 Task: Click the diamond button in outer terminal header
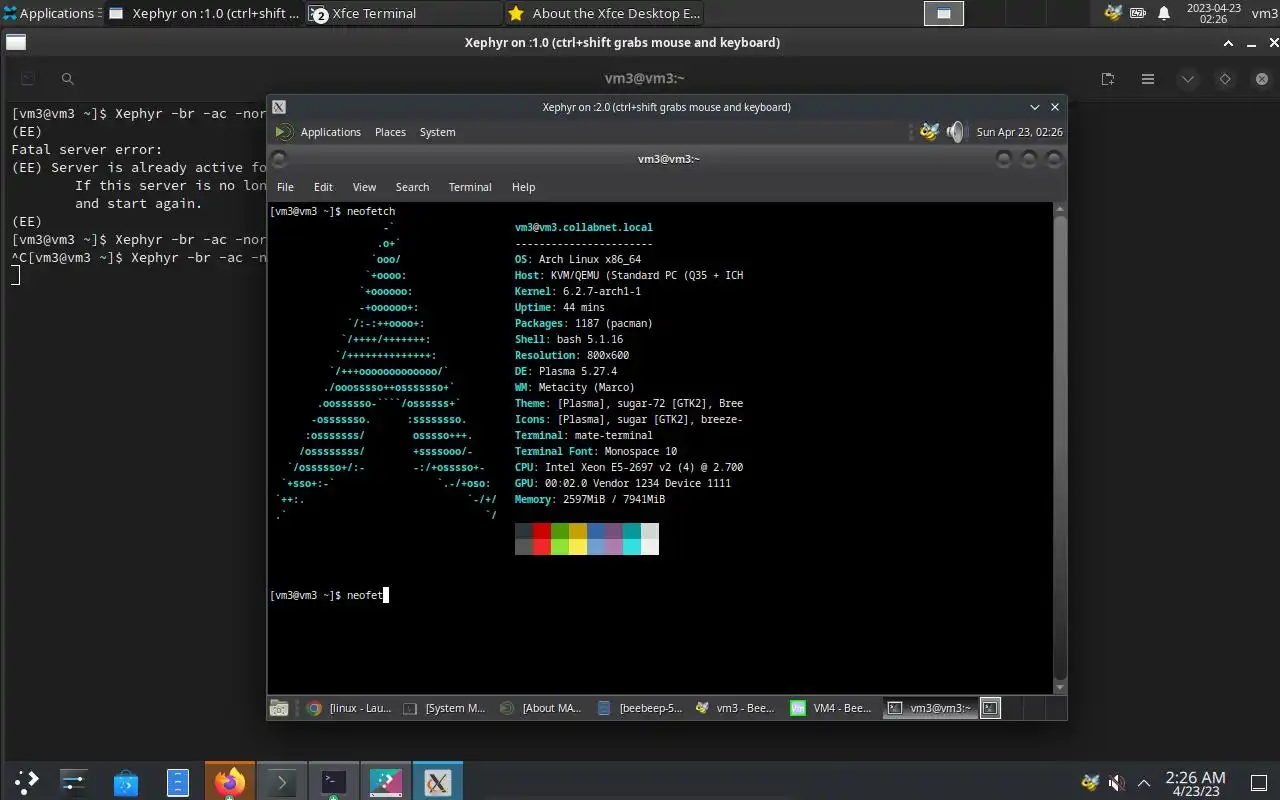pyautogui.click(x=1225, y=79)
